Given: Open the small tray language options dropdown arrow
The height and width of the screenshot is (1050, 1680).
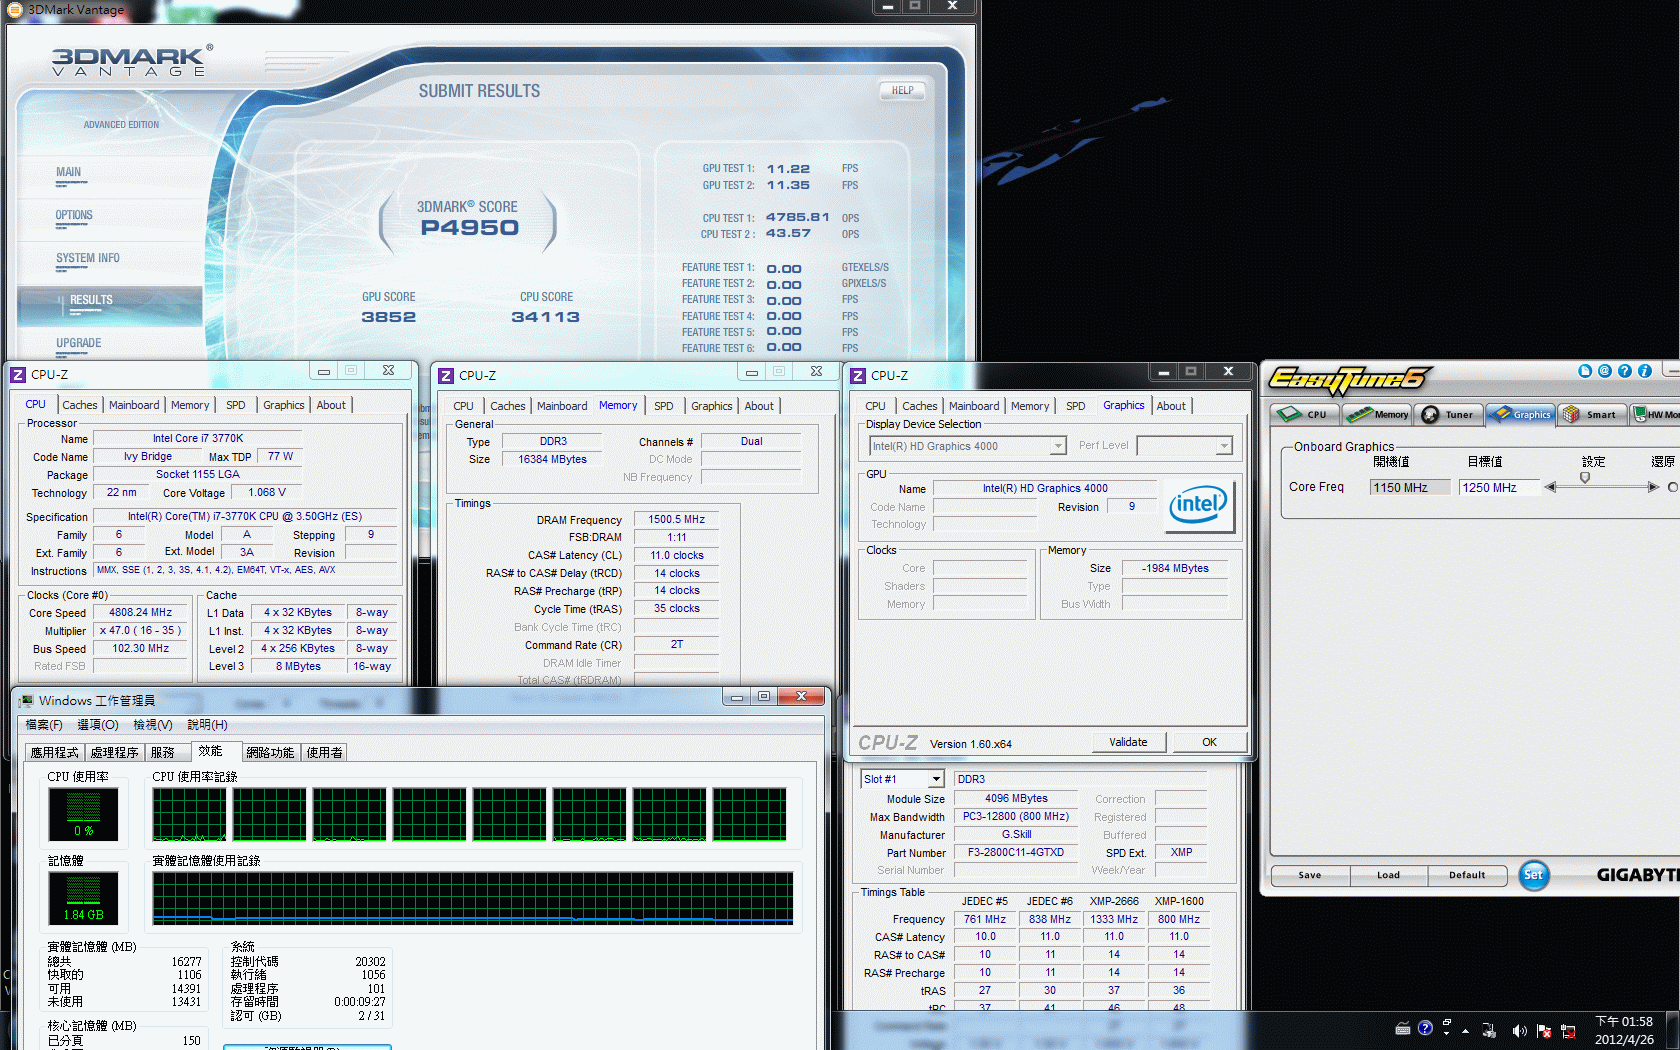Looking at the screenshot, I should 1446,1033.
